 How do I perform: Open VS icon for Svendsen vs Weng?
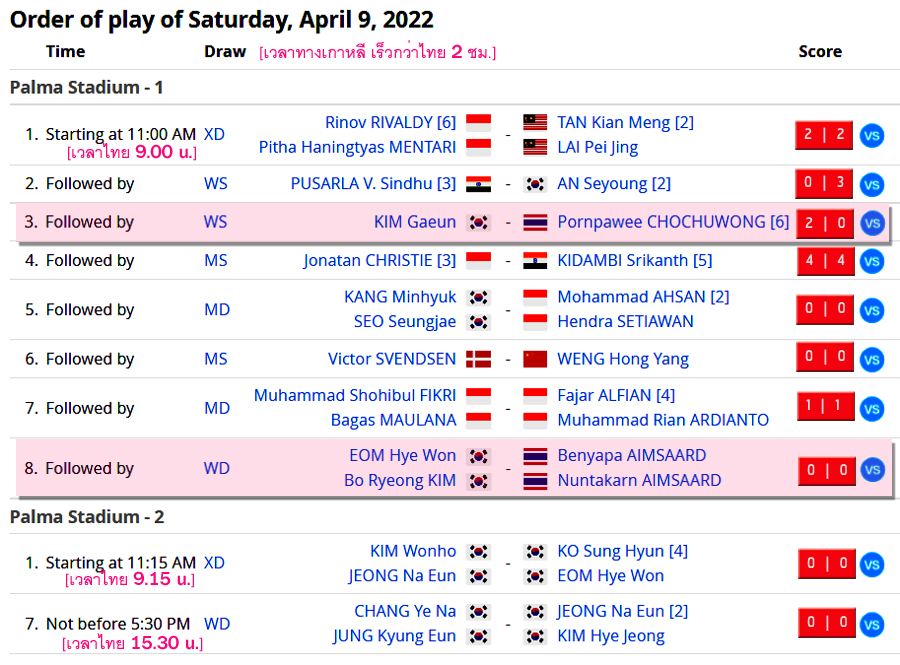(x=871, y=360)
